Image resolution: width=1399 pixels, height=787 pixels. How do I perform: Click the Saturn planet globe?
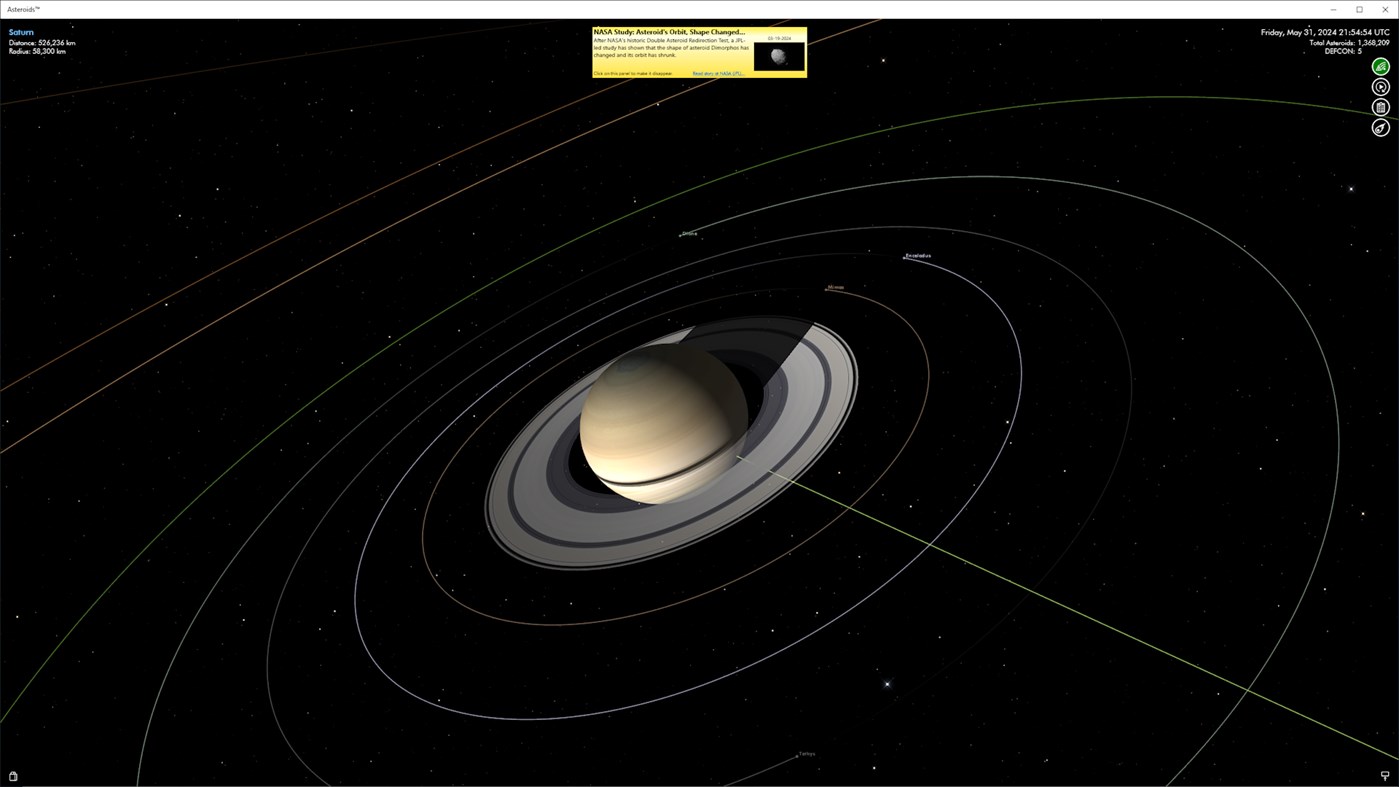[x=663, y=422]
